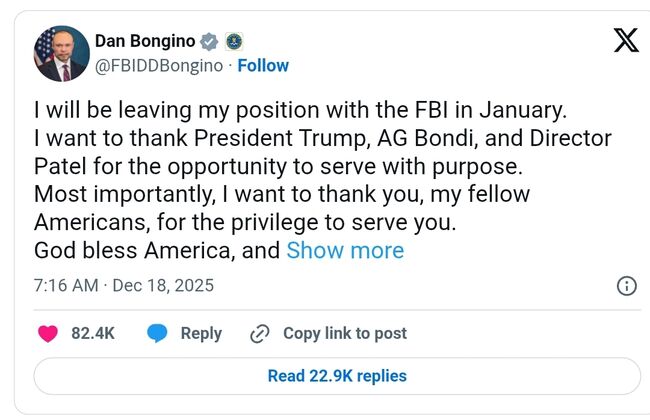The height and width of the screenshot is (420, 650).
Task: Click the 82.4K likes count
Action: (x=93, y=333)
